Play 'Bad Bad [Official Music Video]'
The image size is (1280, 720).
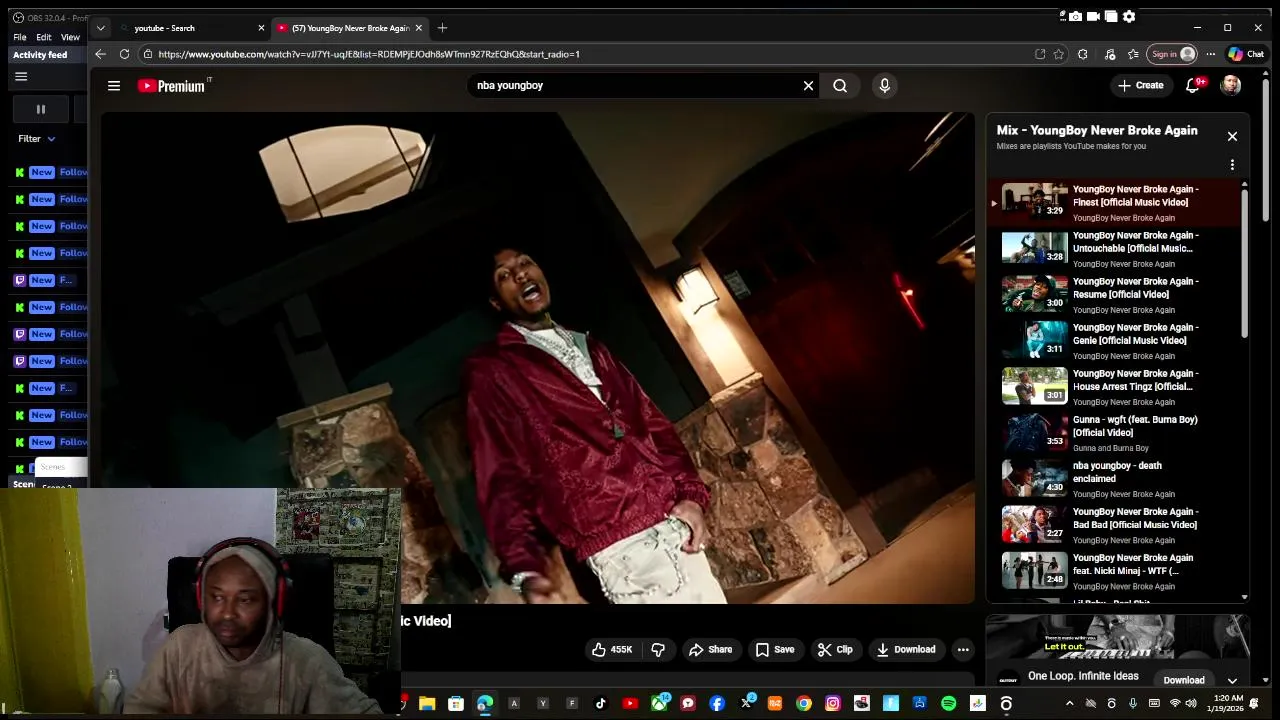click(1116, 524)
